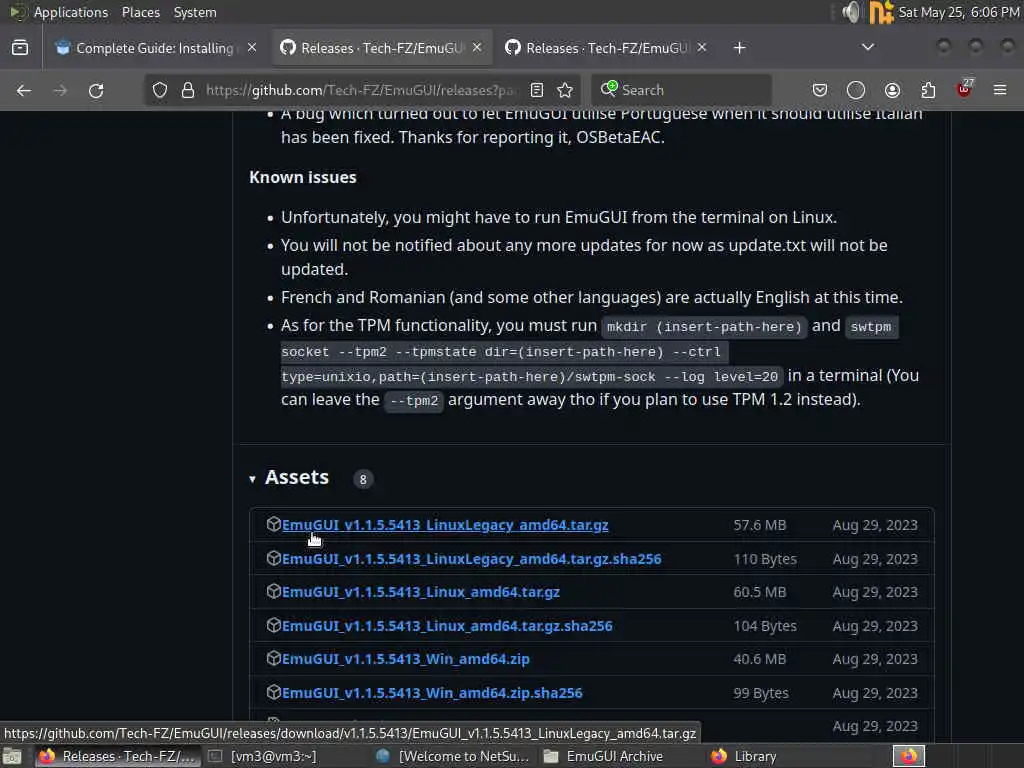Click the browser Forward arrow
Viewport: 1024px width, 768px height.
tap(60, 90)
